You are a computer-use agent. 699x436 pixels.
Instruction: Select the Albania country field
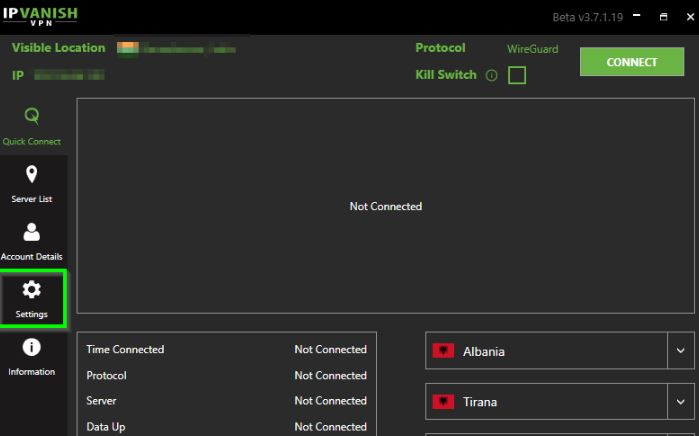point(560,350)
